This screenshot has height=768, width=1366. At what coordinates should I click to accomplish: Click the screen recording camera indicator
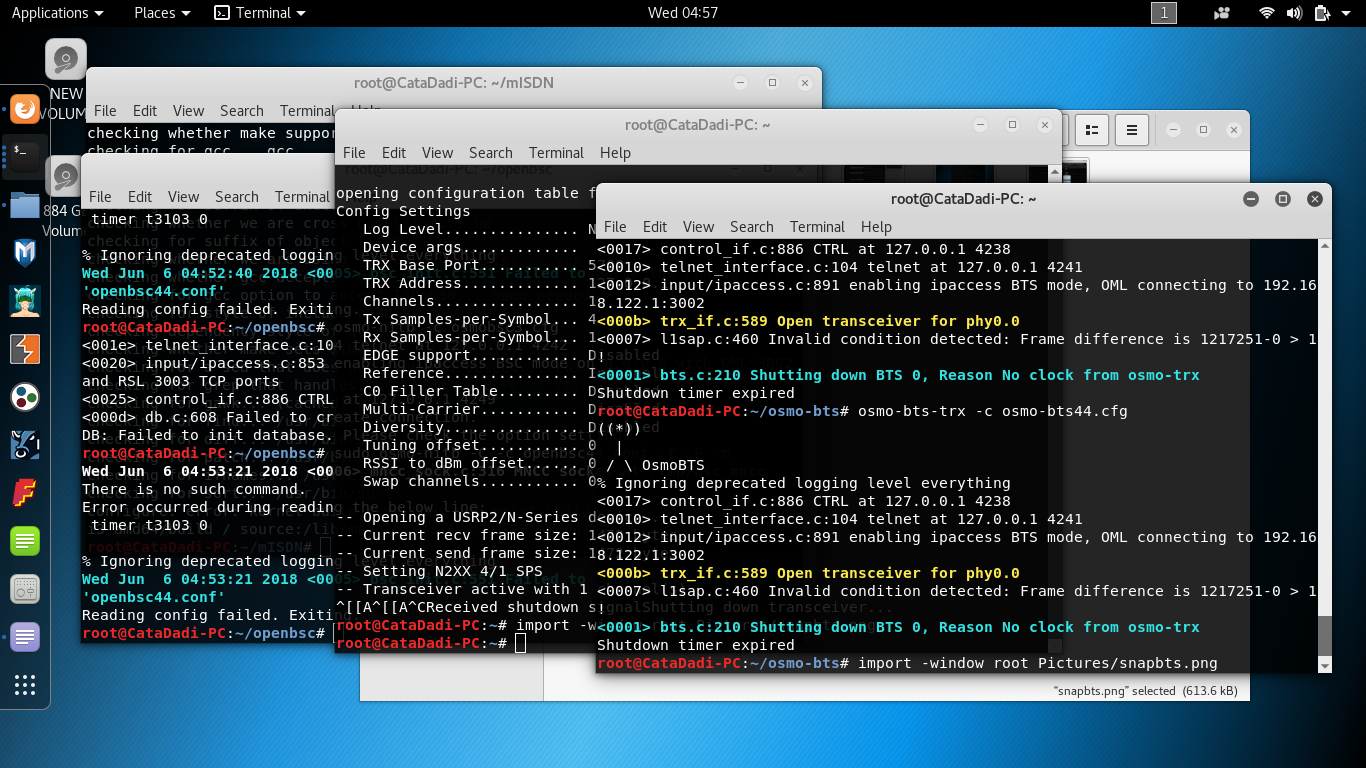tap(1222, 13)
